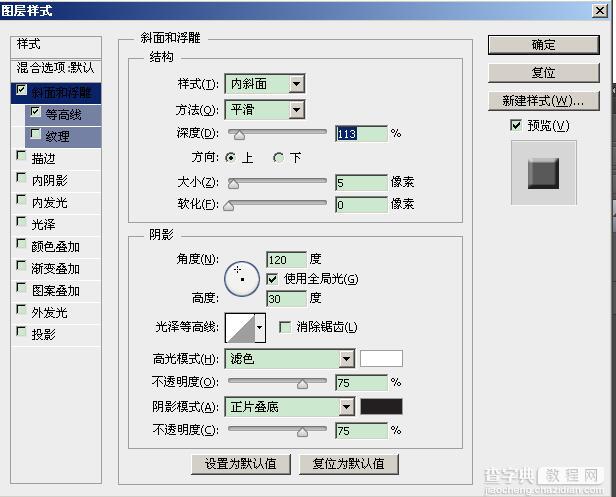The height and width of the screenshot is (497, 616).
Task: Click the shadow 不透明度 slider handle
Action: pos(302,432)
